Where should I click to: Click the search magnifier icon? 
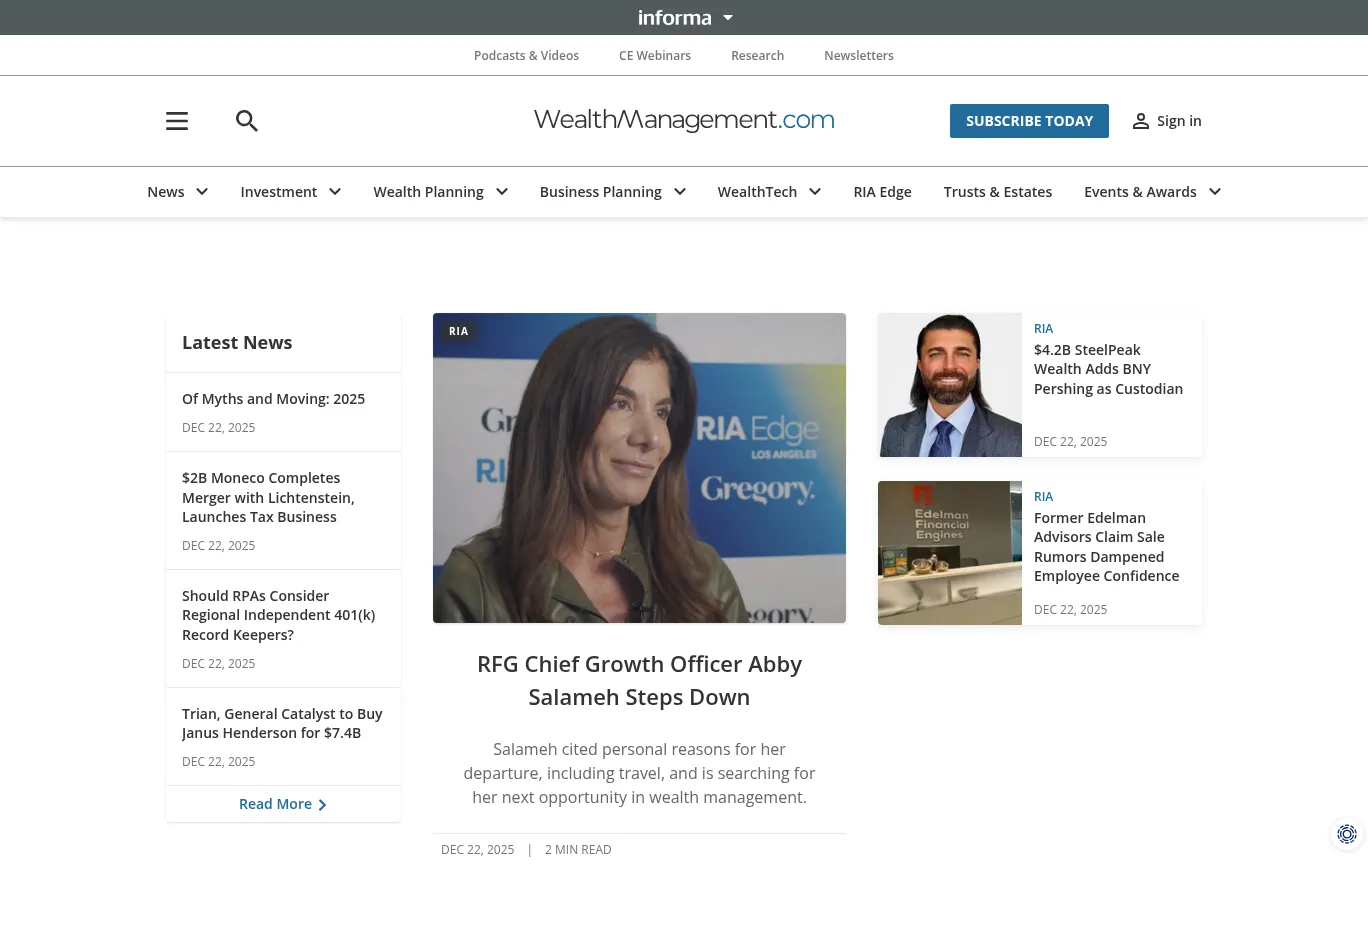pos(247,121)
